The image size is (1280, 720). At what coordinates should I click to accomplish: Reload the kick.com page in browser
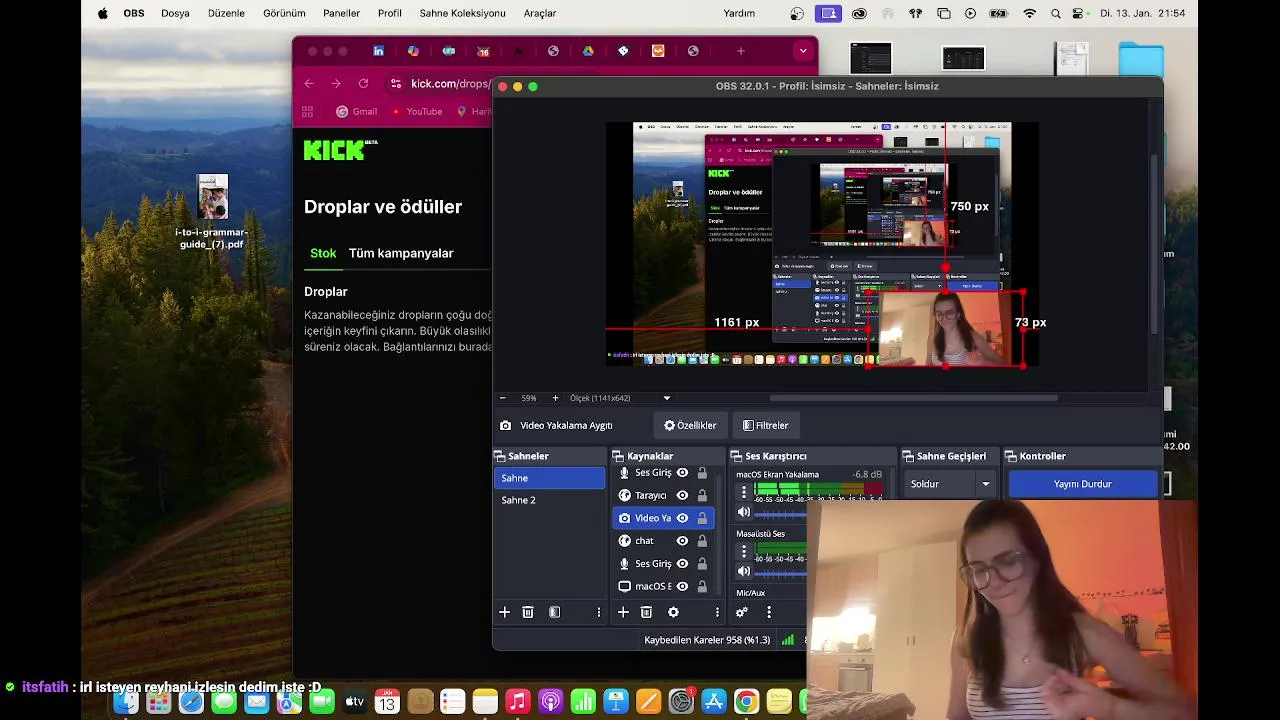tap(363, 84)
